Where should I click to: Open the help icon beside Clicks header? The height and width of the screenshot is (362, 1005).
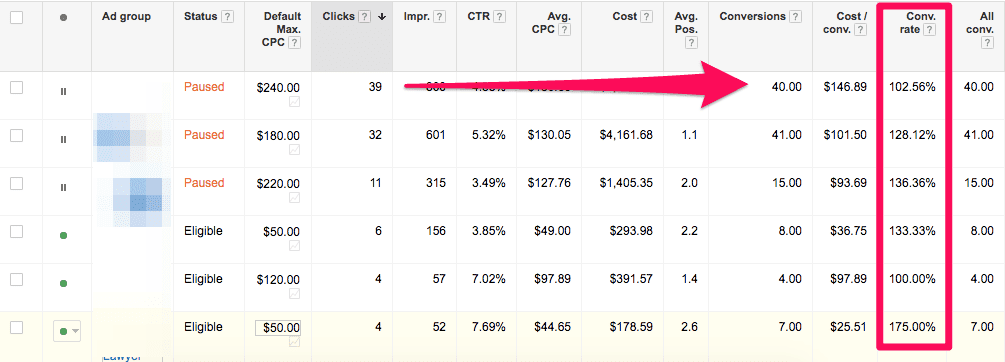coord(364,17)
